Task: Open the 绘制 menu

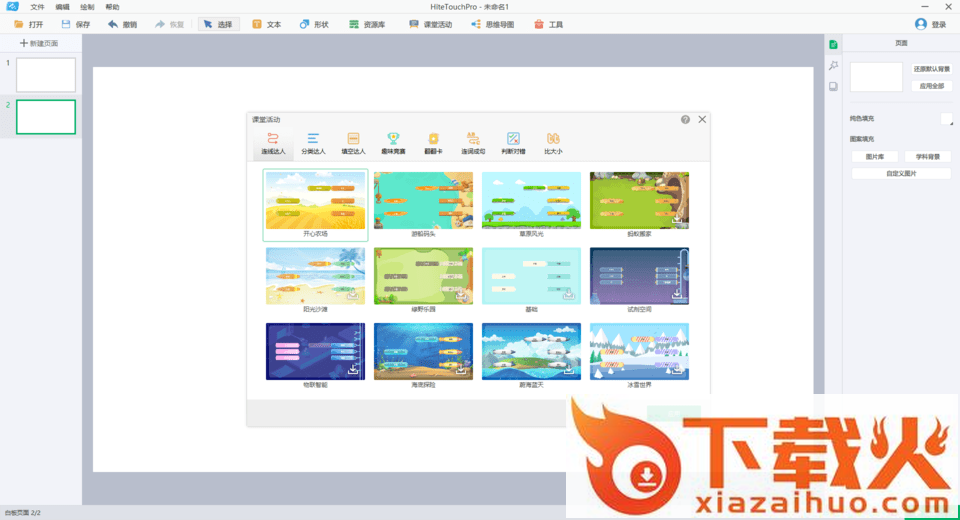Action: pyautogui.click(x=88, y=7)
